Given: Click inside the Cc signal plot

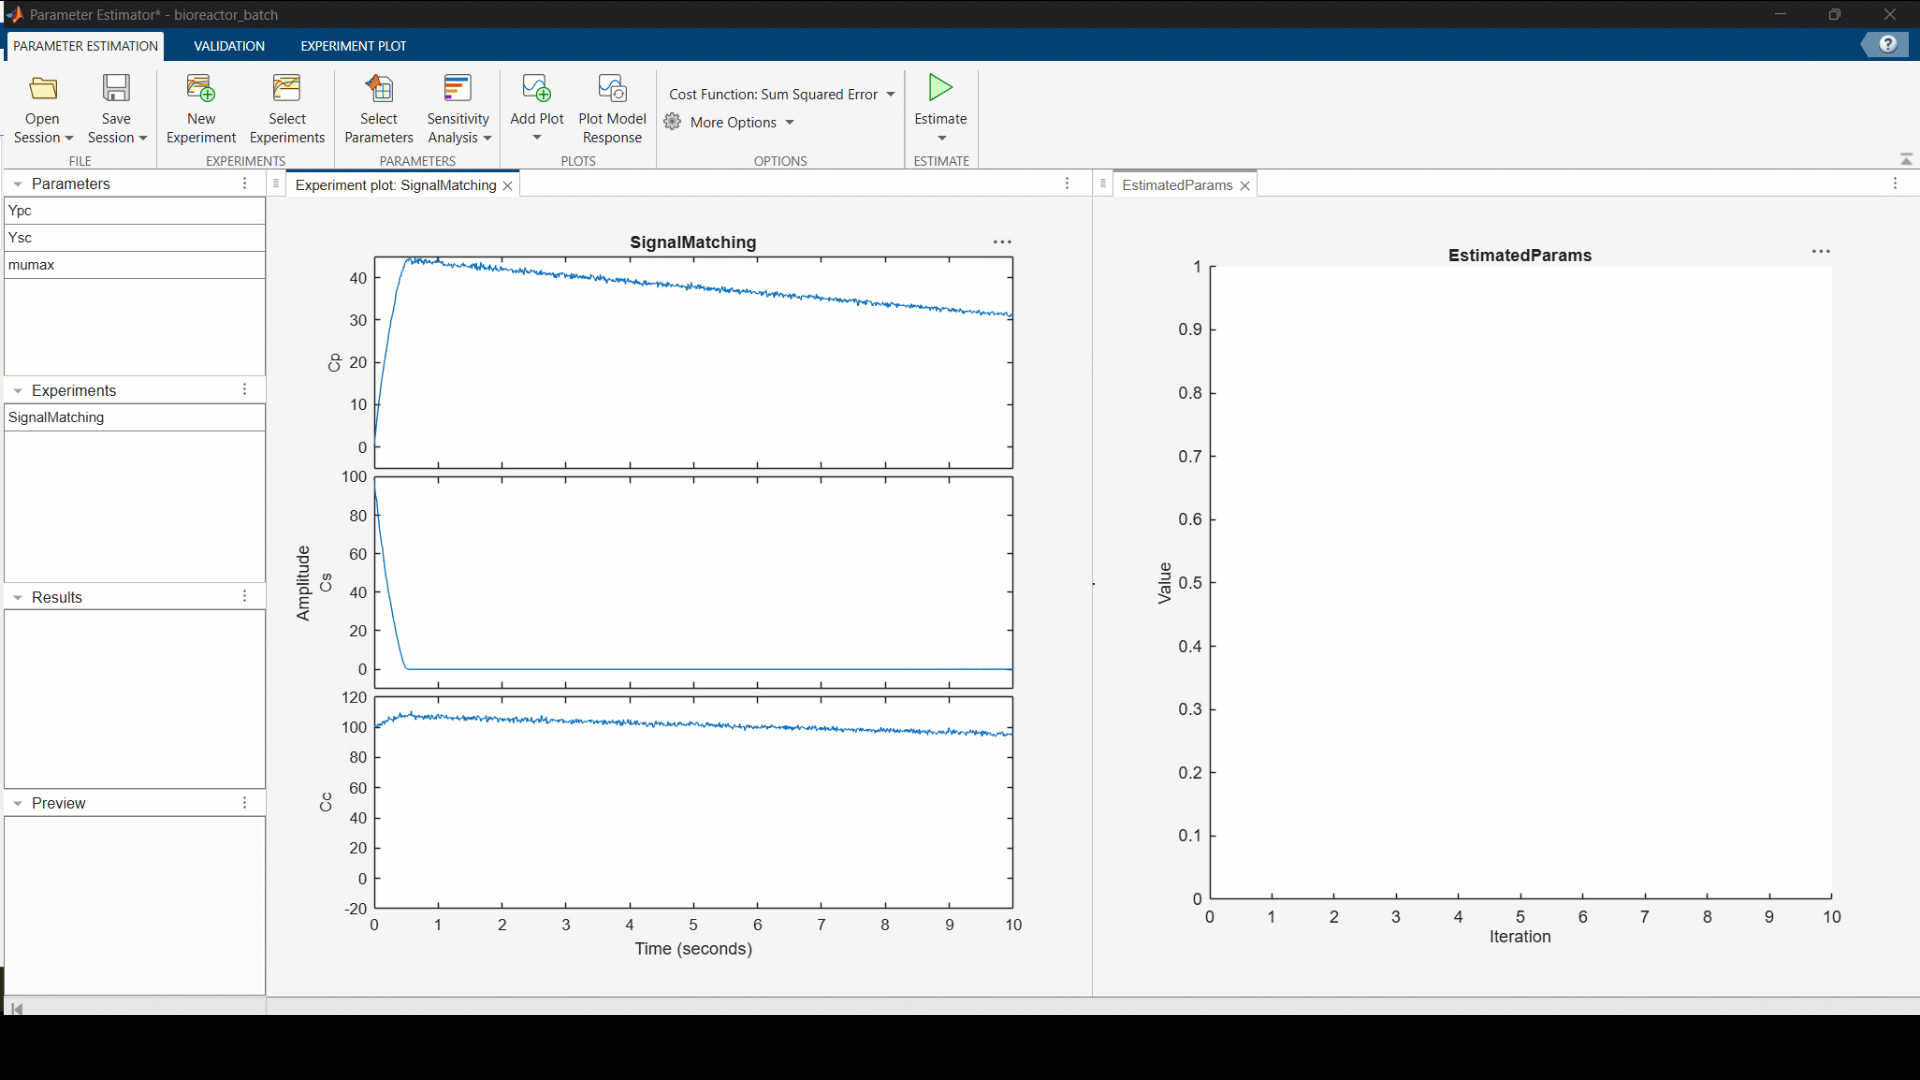Looking at the screenshot, I should [693, 803].
